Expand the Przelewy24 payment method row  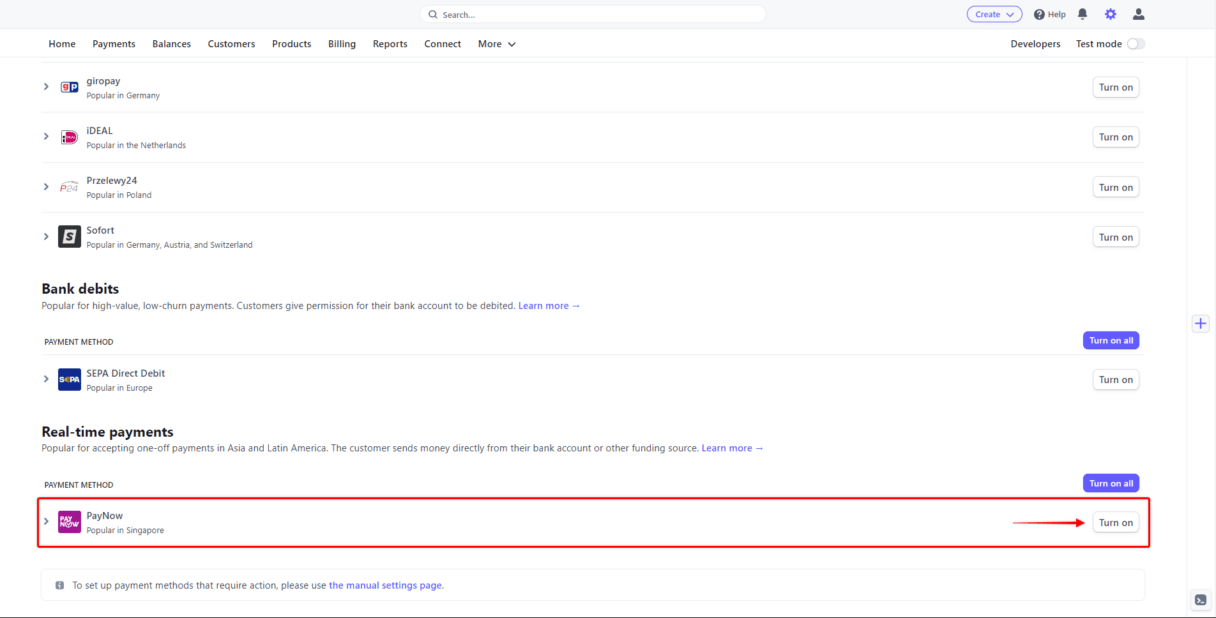46,187
